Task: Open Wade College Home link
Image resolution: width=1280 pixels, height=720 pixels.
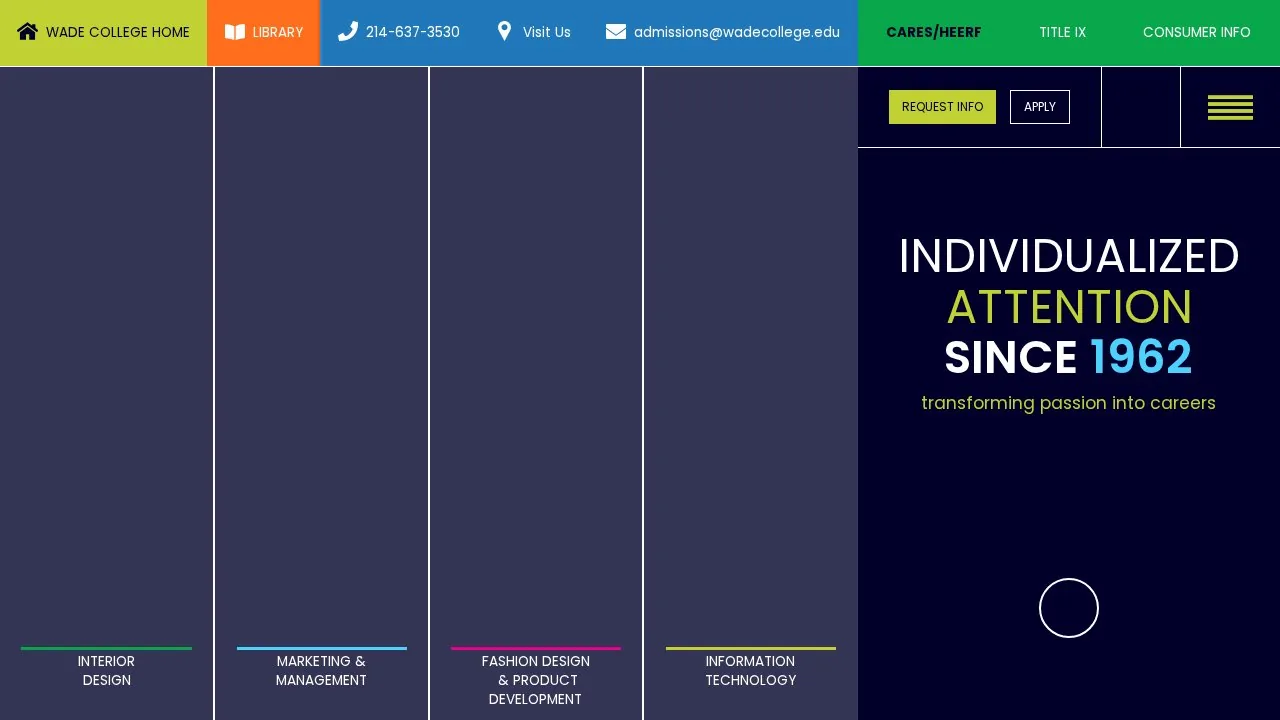Action: 104,33
